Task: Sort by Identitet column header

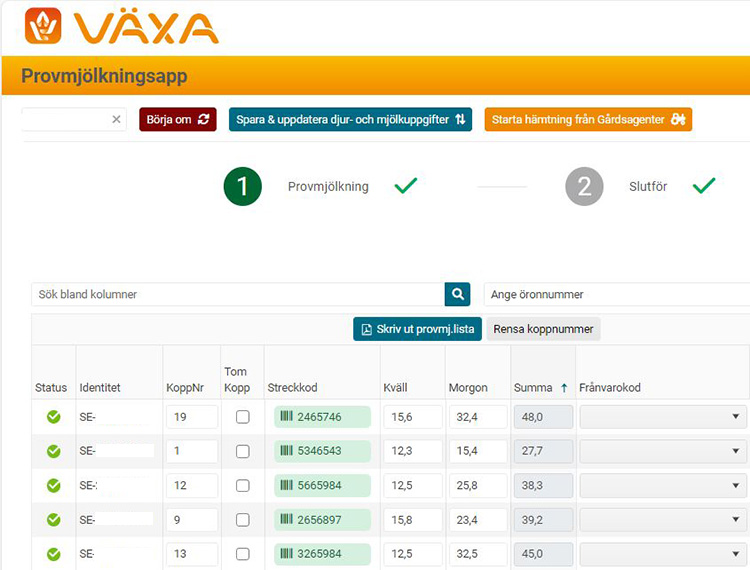Action: tap(99, 387)
